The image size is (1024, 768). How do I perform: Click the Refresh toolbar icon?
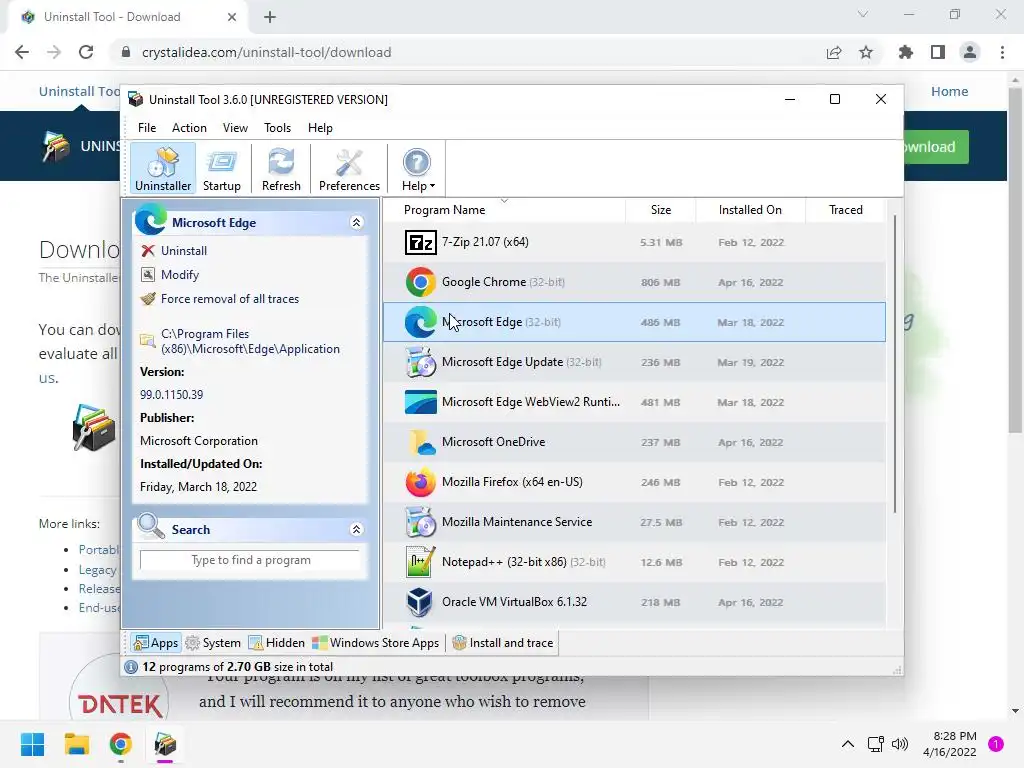pyautogui.click(x=281, y=169)
